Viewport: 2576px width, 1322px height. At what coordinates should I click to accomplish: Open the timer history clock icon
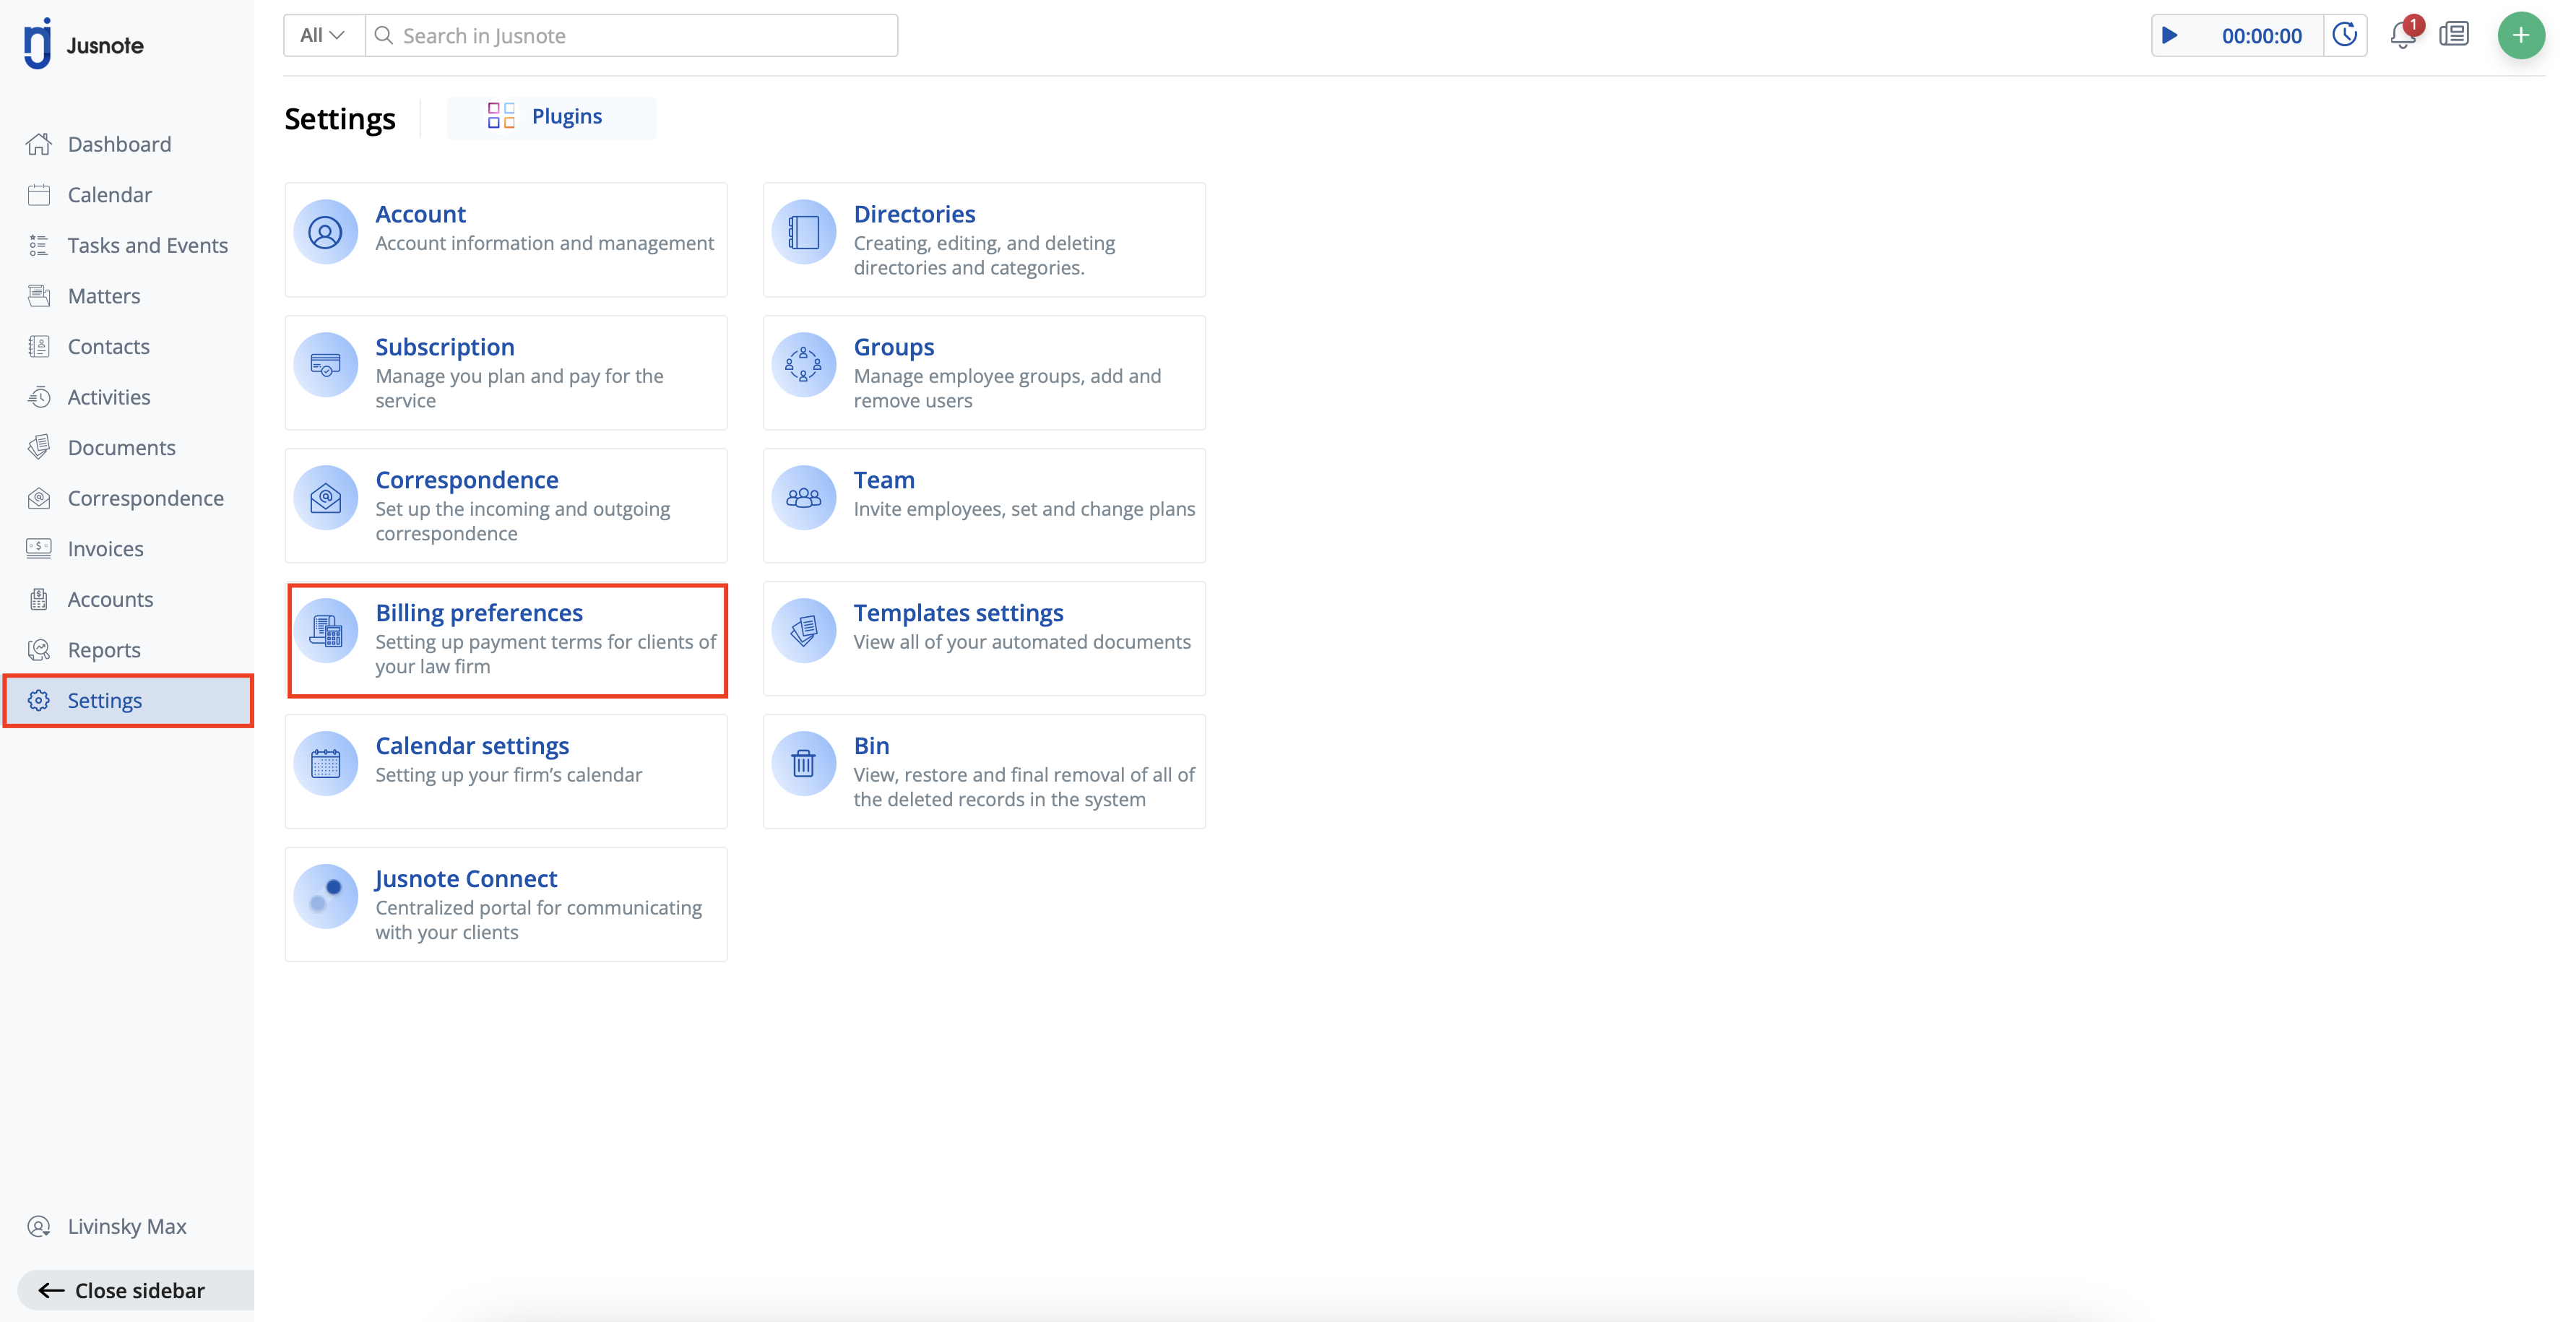click(2345, 35)
